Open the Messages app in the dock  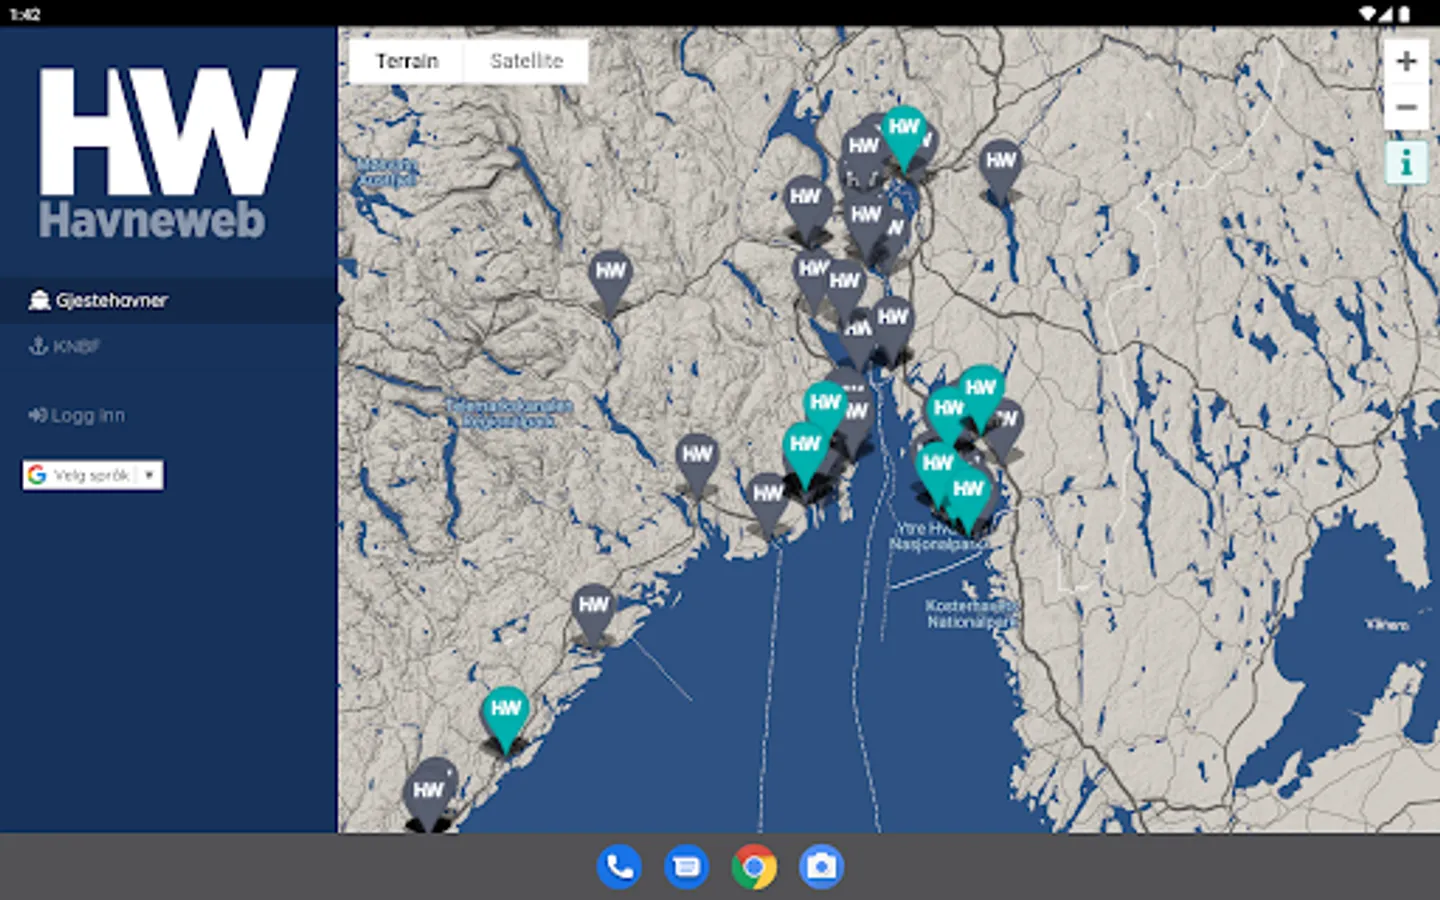686,867
